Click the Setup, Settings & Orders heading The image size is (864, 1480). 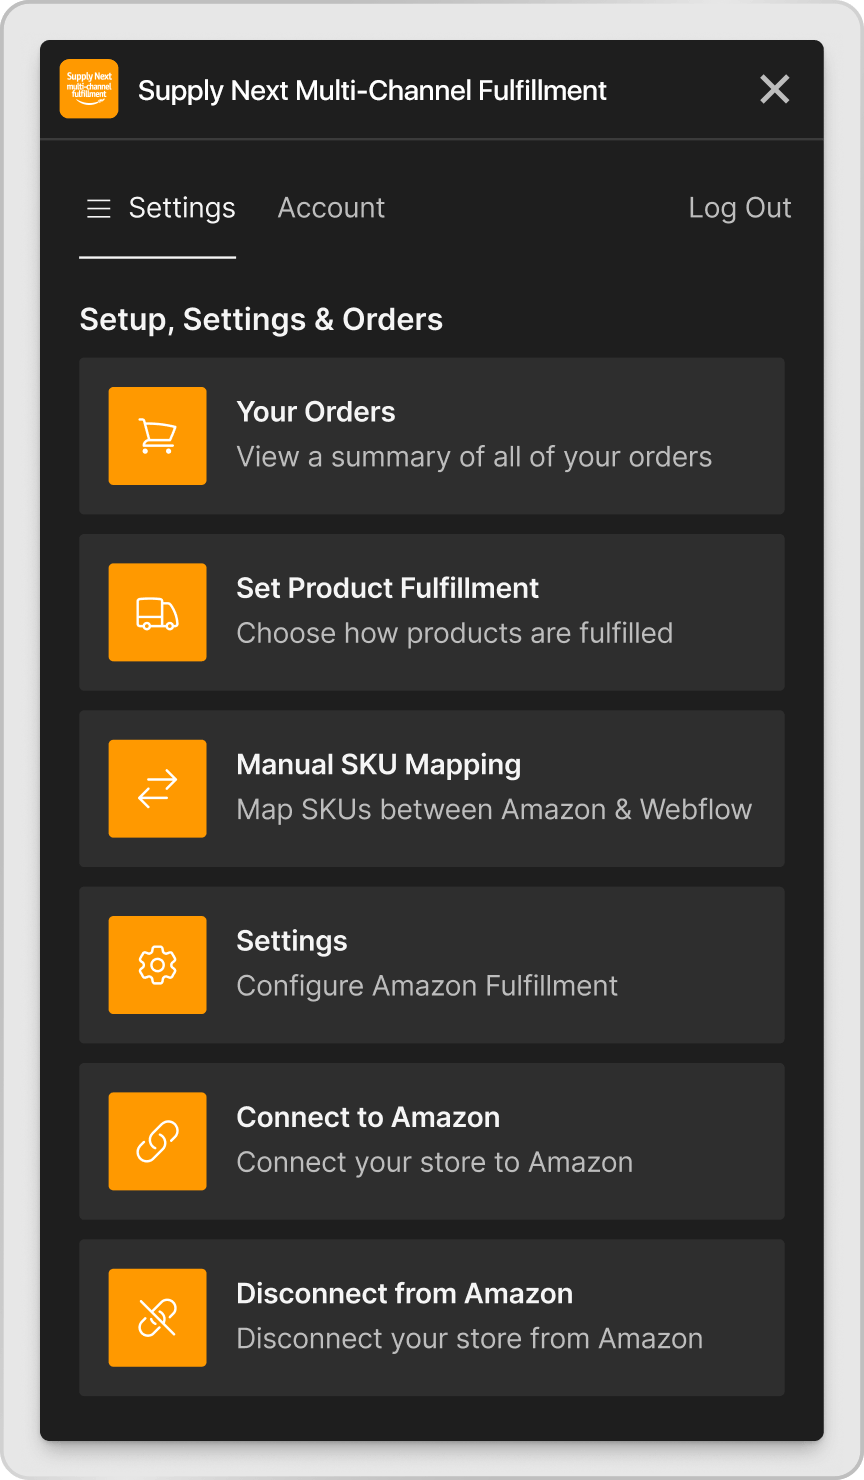pyautogui.click(x=261, y=319)
